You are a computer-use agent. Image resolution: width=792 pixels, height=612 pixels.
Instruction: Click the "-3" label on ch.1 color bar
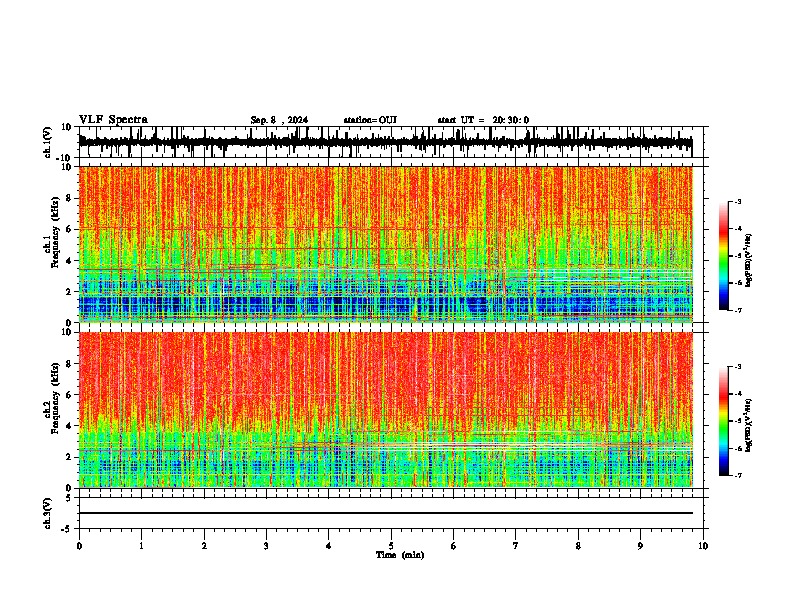pyautogui.click(x=737, y=201)
